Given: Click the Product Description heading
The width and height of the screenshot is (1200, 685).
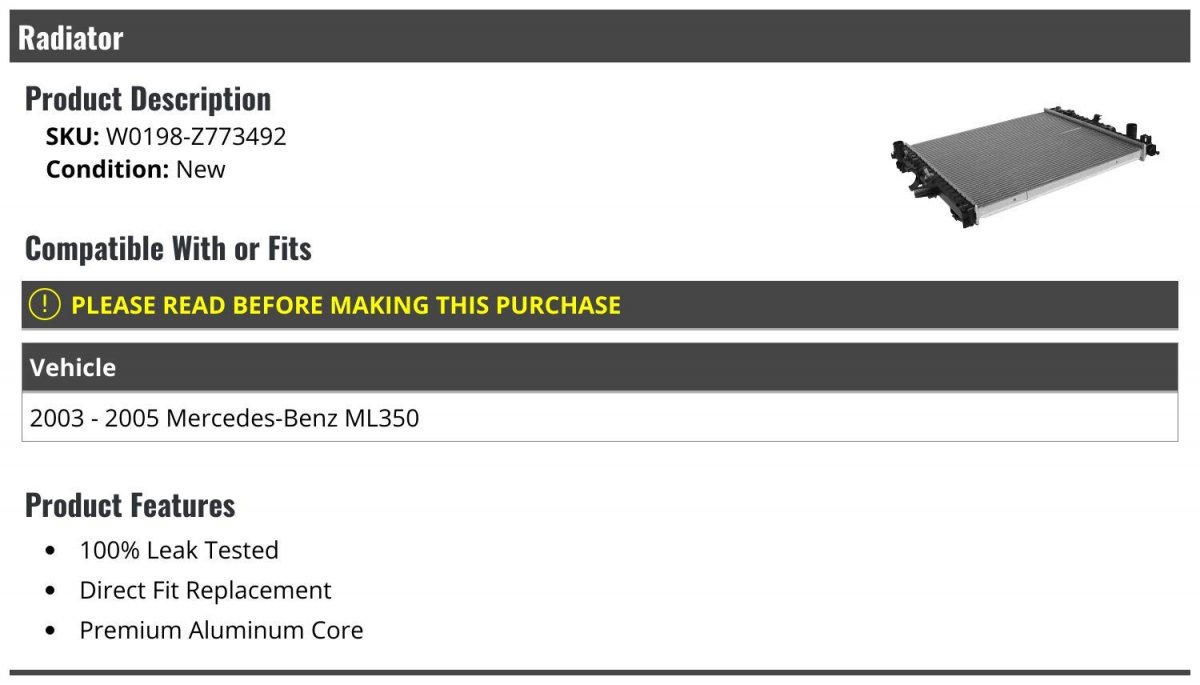Looking at the screenshot, I should tap(148, 99).
